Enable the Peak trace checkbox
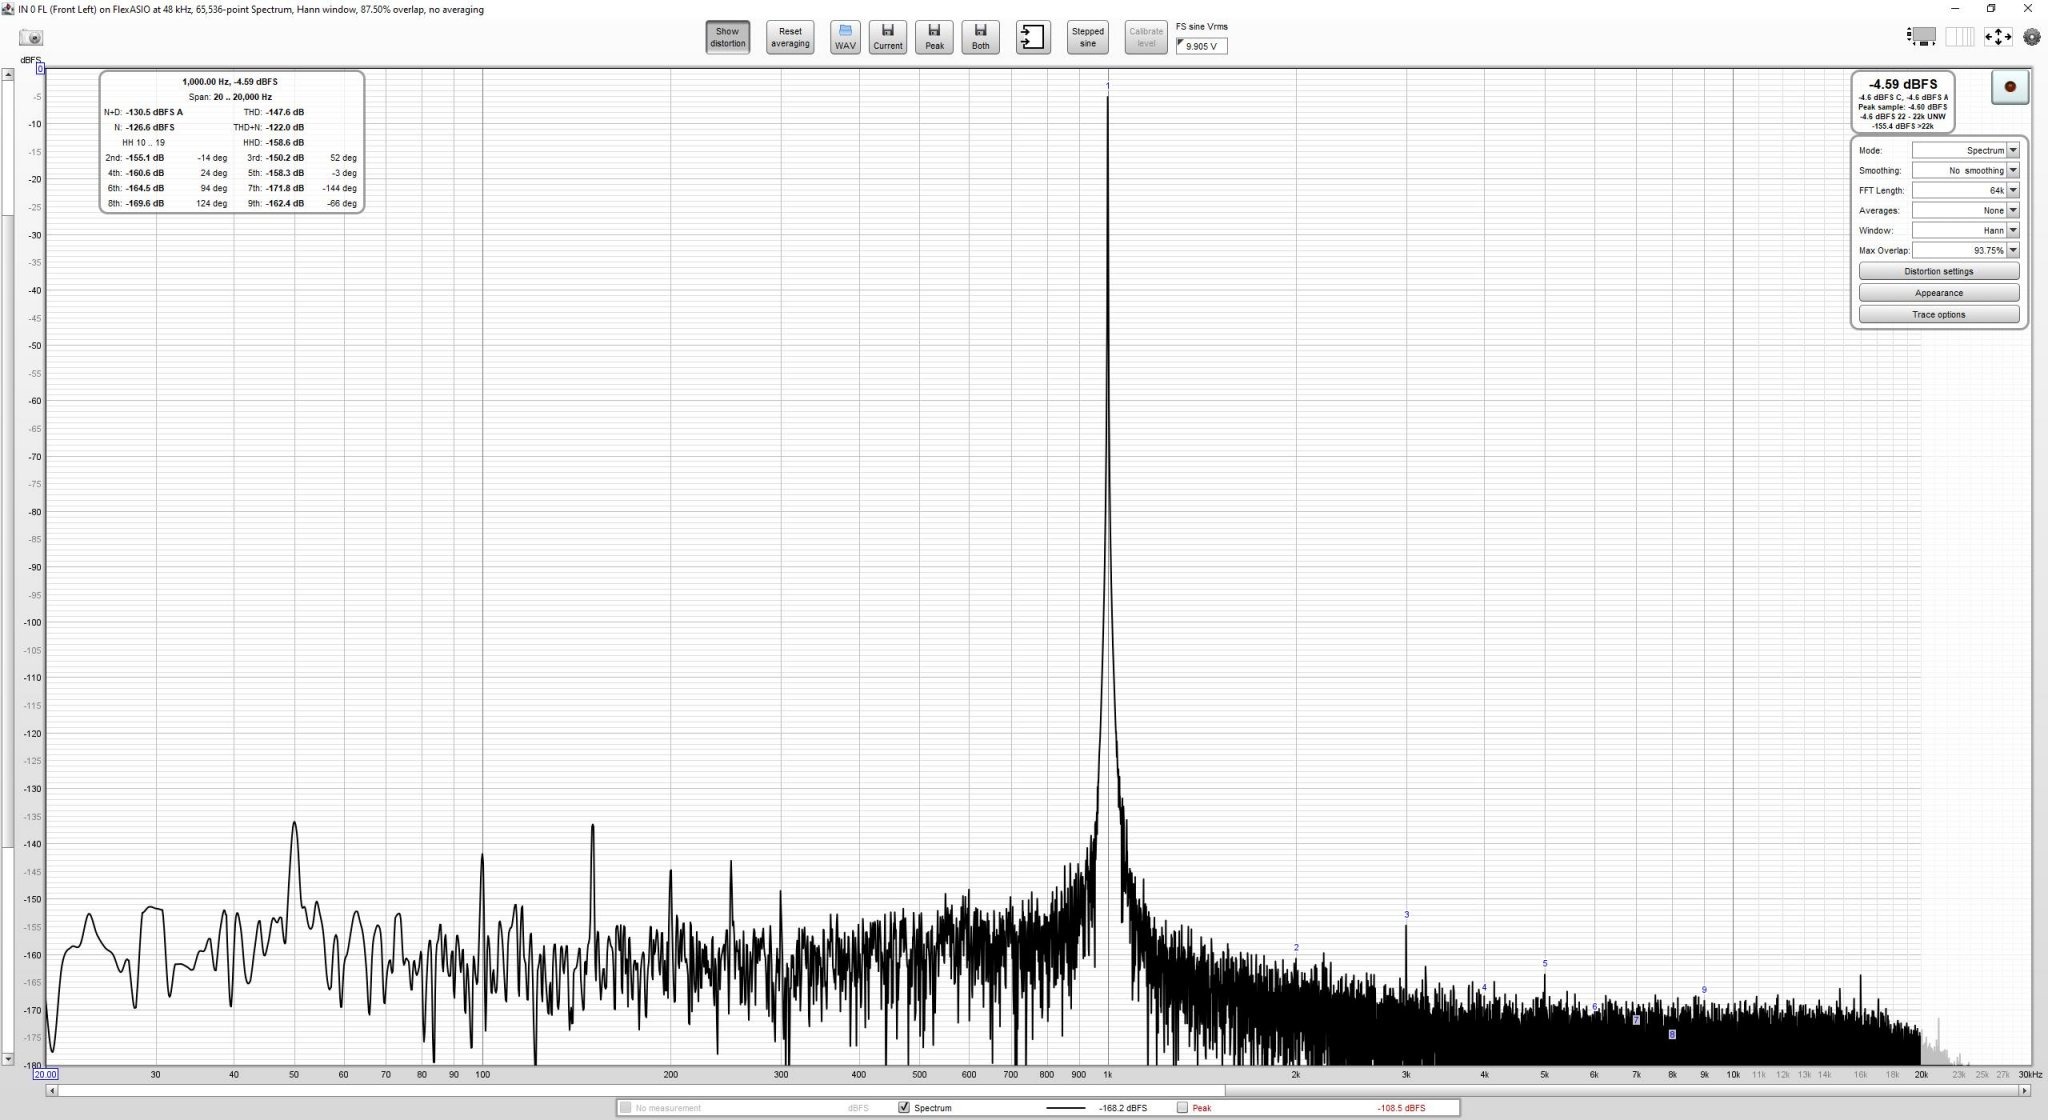Image resolution: width=2048 pixels, height=1120 pixels. point(1182,1107)
